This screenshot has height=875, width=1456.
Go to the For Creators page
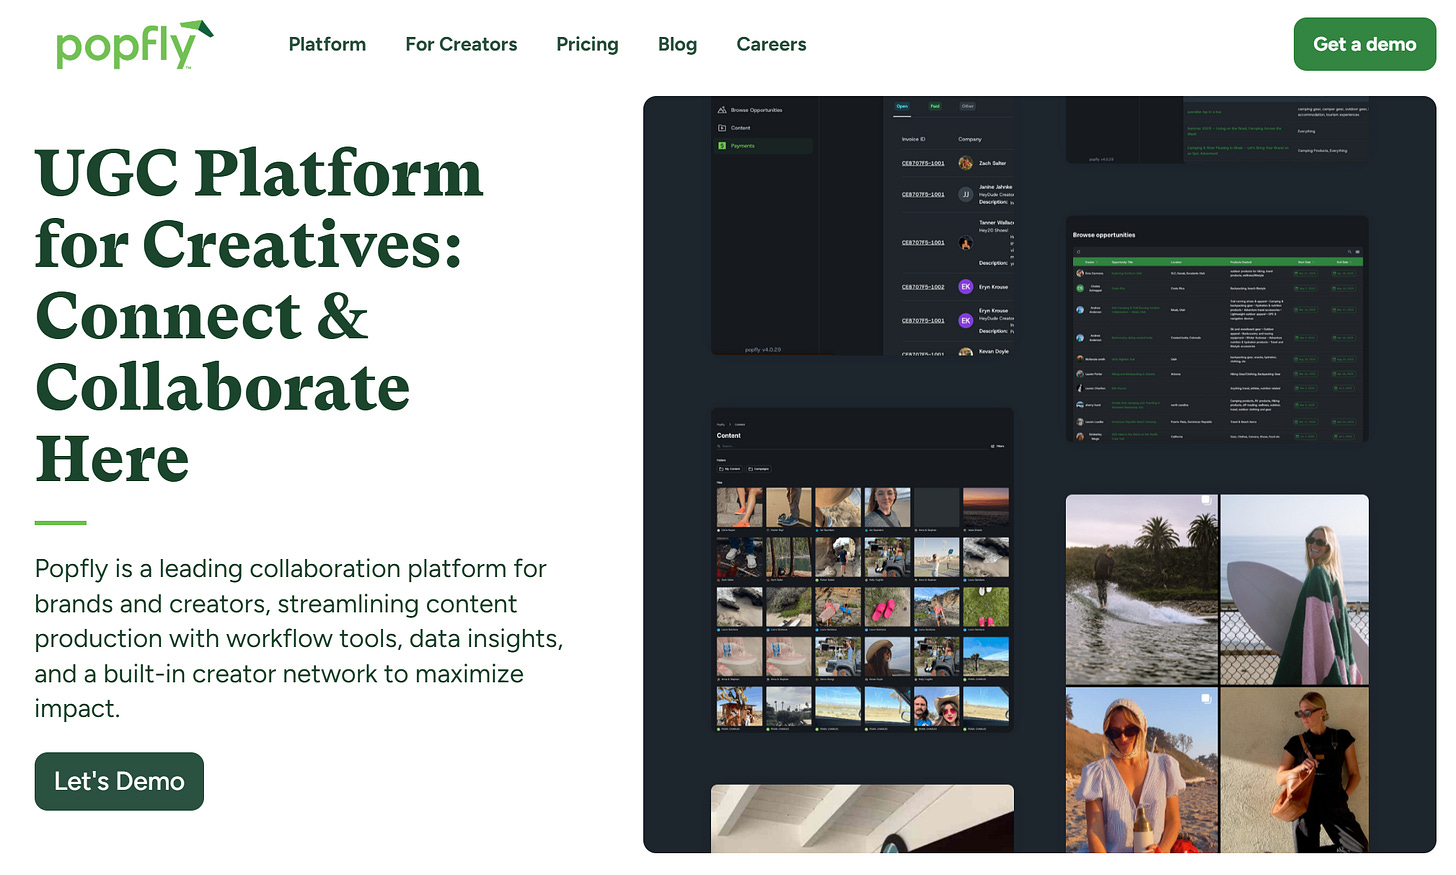coord(461,44)
